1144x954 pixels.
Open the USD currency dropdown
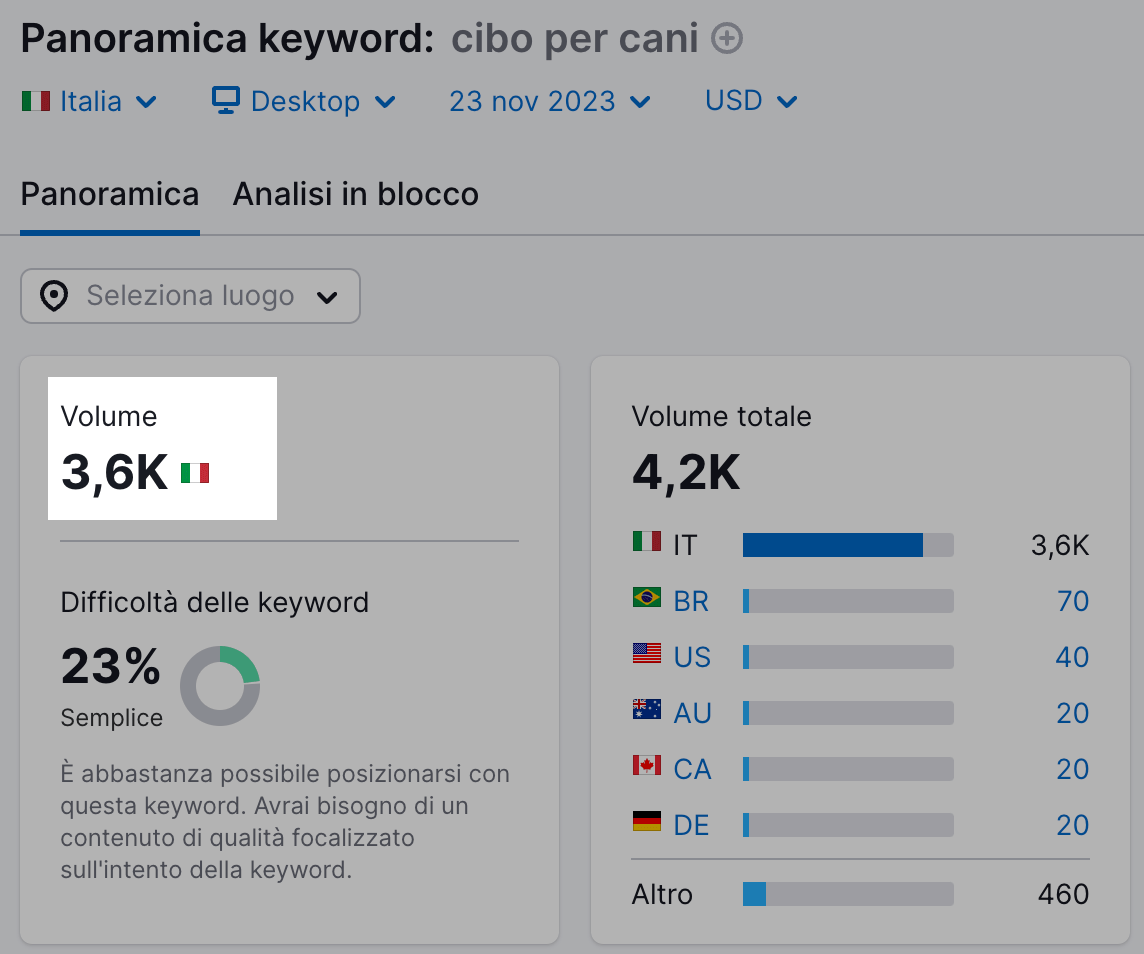click(750, 100)
